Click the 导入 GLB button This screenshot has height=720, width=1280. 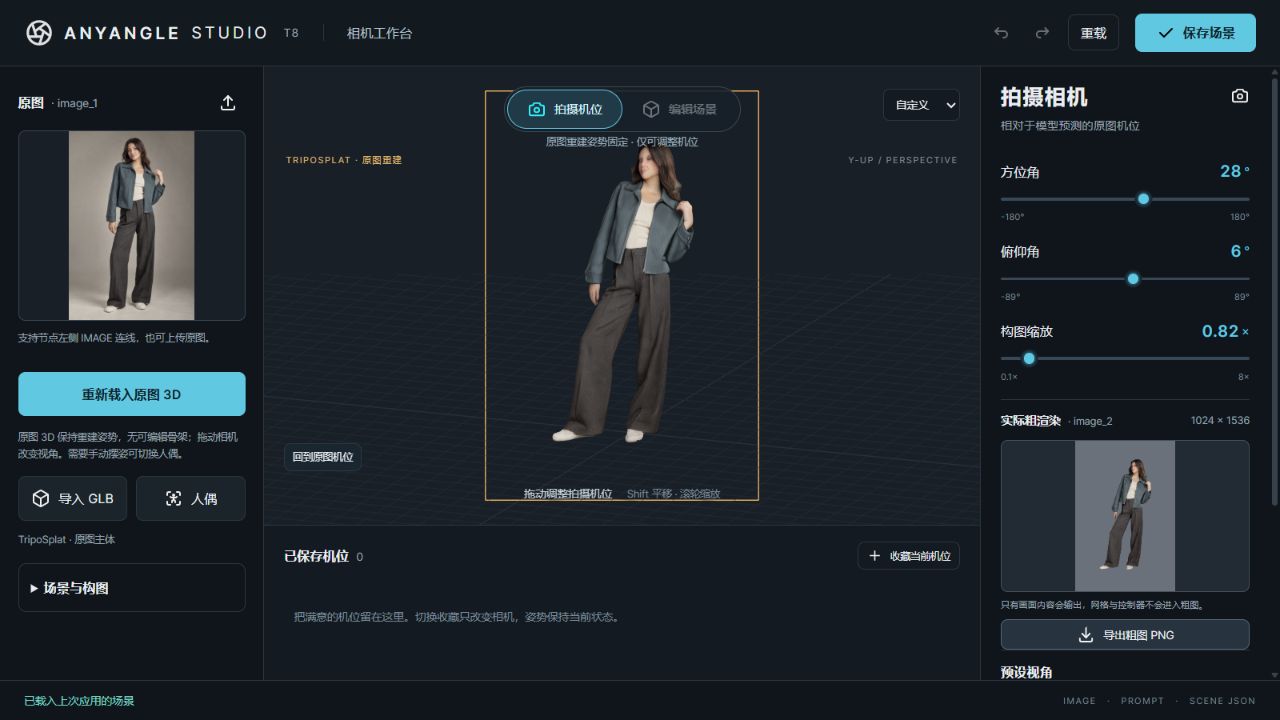coord(73,498)
